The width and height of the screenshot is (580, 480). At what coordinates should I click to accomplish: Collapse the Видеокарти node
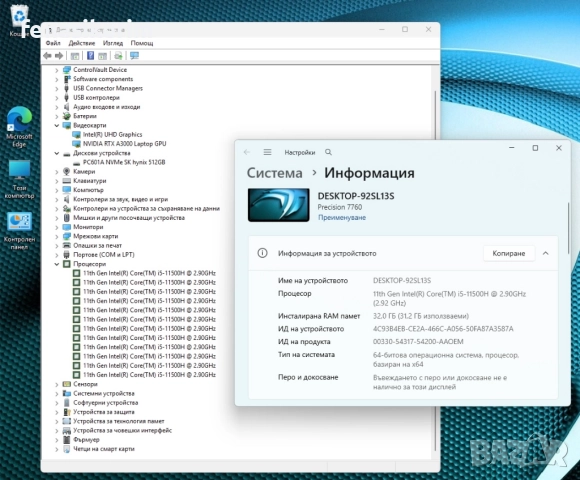pyautogui.click(x=57, y=125)
